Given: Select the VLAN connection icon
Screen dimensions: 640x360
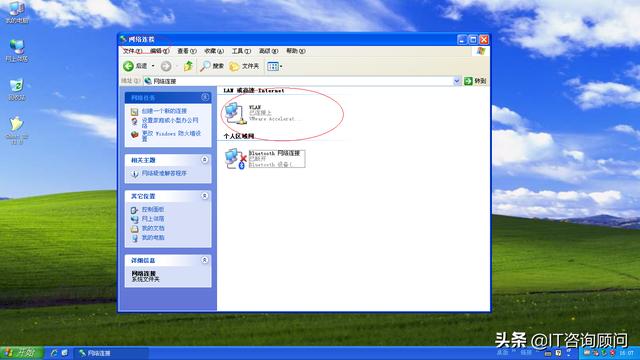Looking at the screenshot, I should point(236,113).
